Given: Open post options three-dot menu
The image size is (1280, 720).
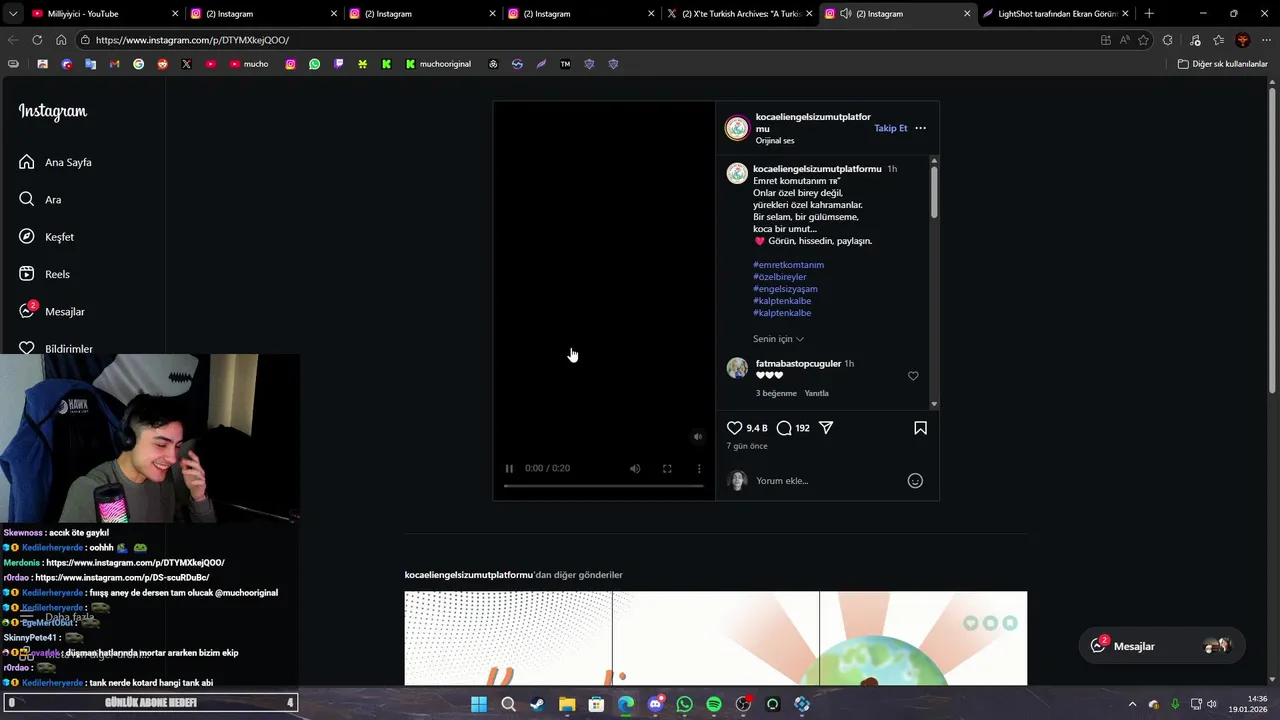Looking at the screenshot, I should tap(920, 128).
